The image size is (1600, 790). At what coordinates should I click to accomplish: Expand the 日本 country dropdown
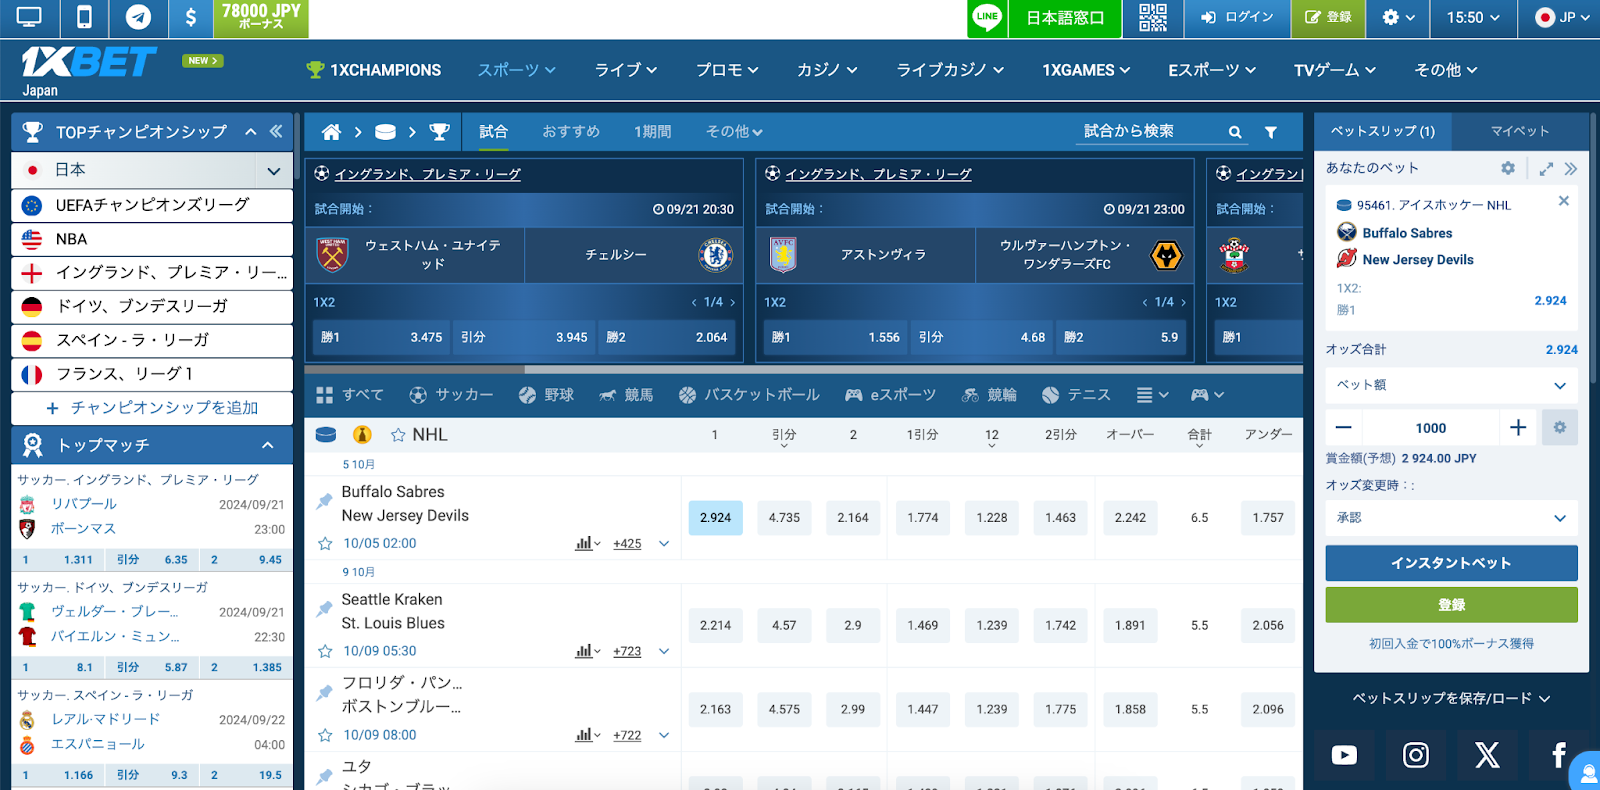pyautogui.click(x=273, y=171)
